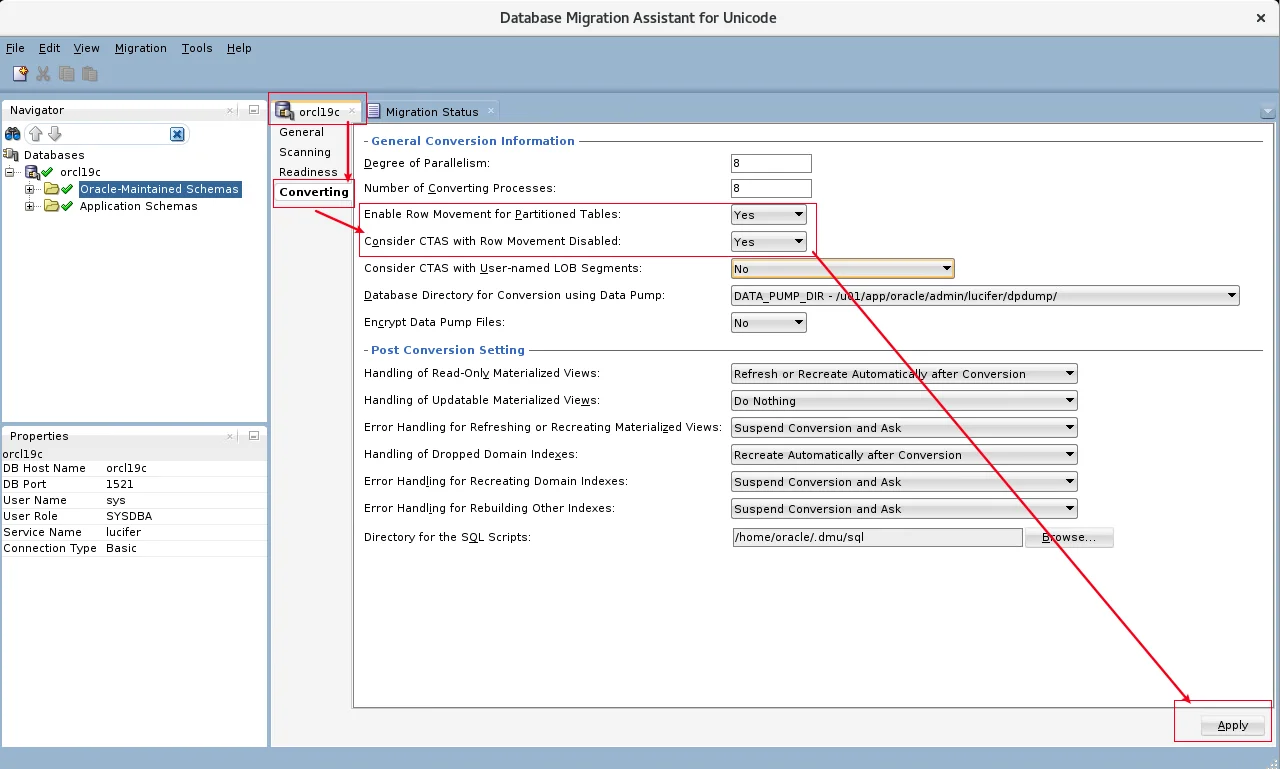Open Enable Row Movement for Partitioned Tables dropdown
The width and height of the screenshot is (1280, 769).
pyautogui.click(x=769, y=215)
